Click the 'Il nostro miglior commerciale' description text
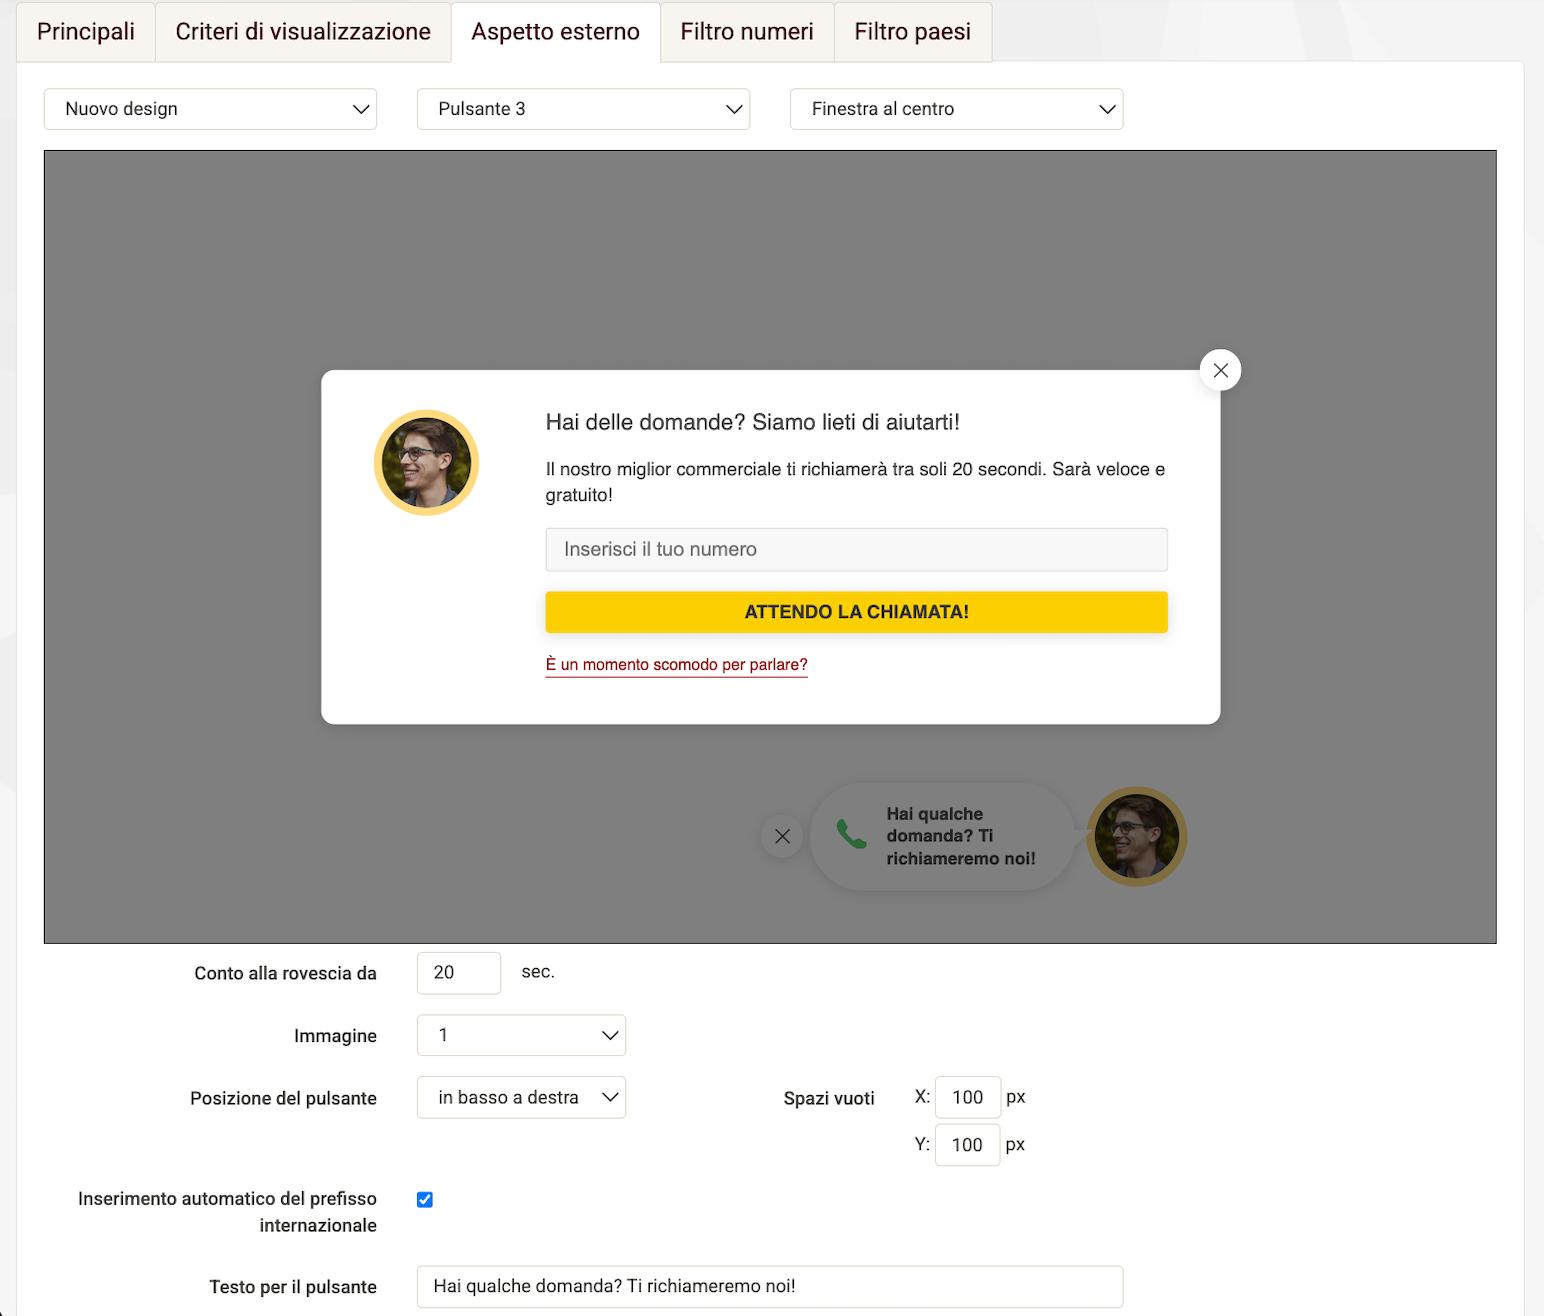Viewport: 1544px width, 1316px height. coord(855,482)
